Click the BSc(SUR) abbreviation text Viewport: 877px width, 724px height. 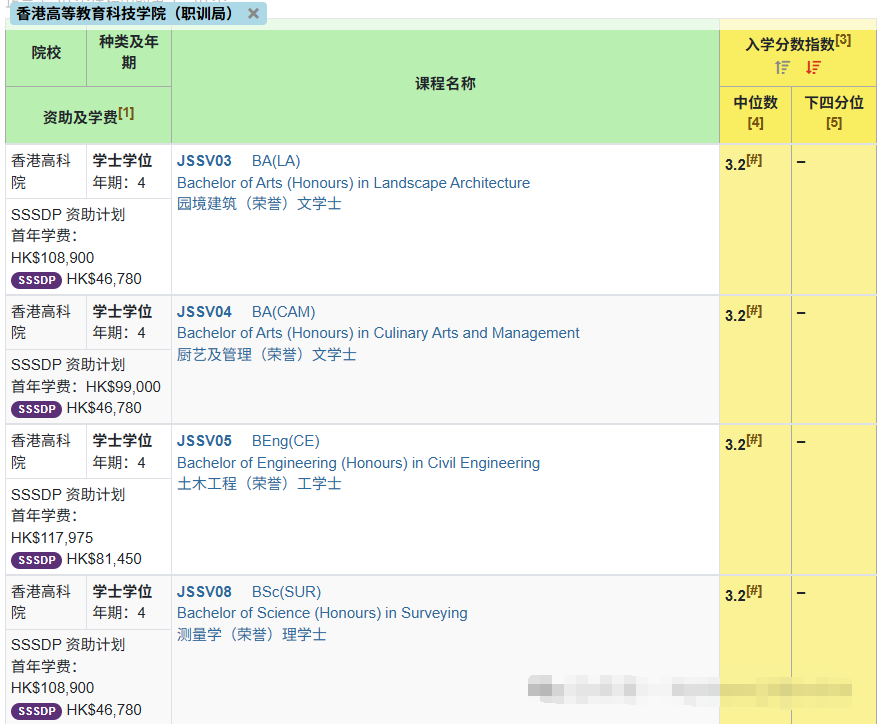286,592
